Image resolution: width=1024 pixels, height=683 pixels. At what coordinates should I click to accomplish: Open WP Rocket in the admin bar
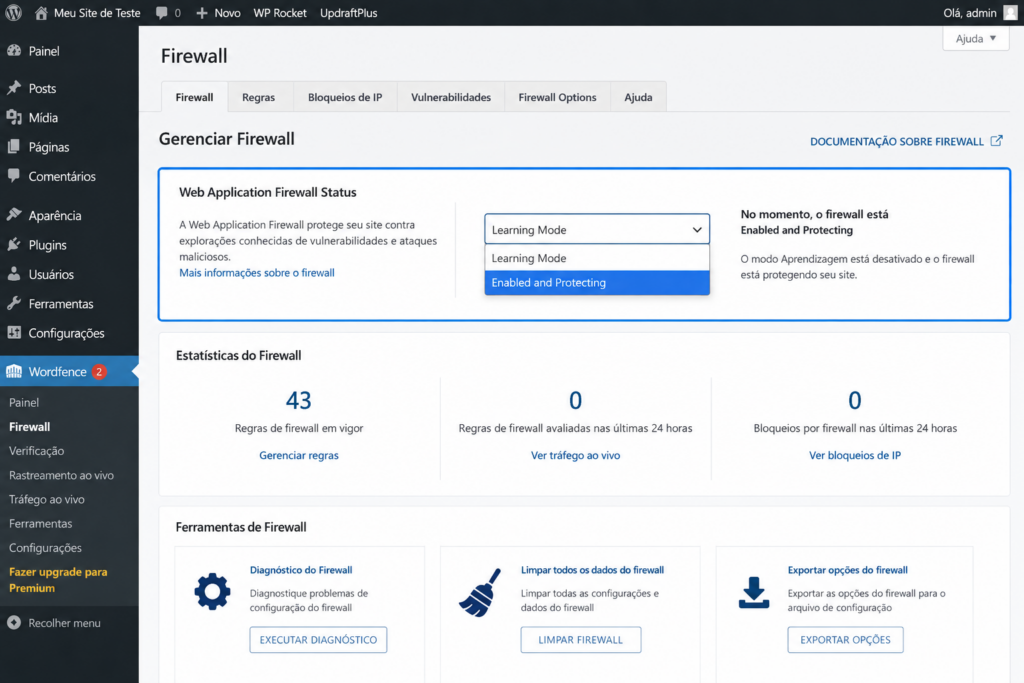[x=280, y=12]
